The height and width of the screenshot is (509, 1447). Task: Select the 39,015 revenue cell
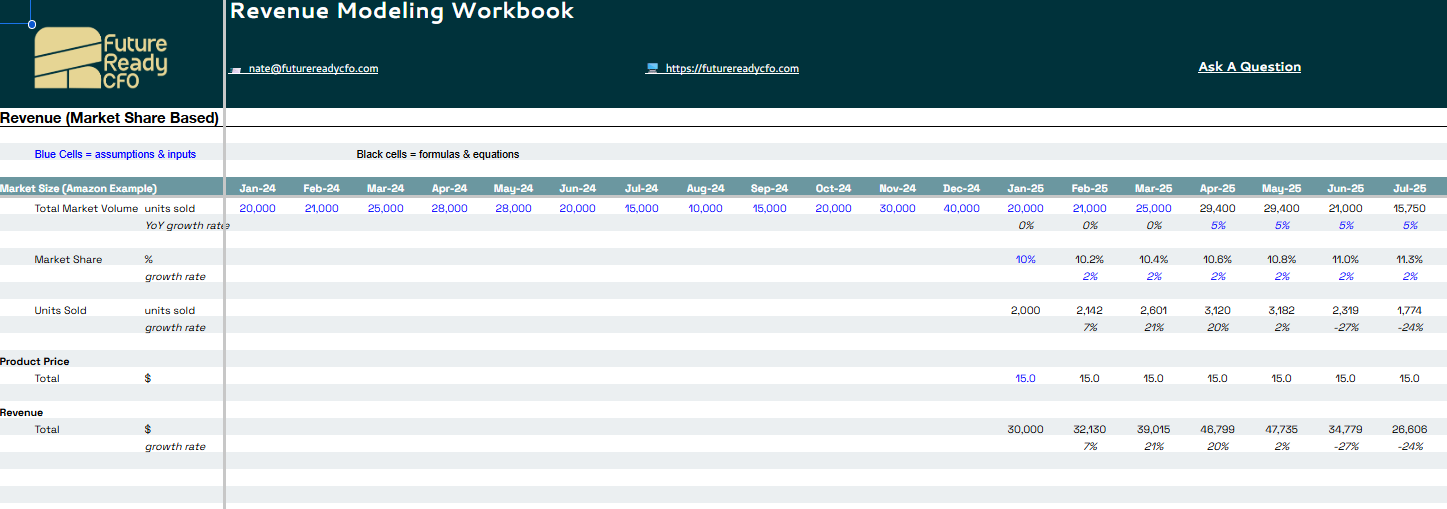pyautogui.click(x=1154, y=429)
